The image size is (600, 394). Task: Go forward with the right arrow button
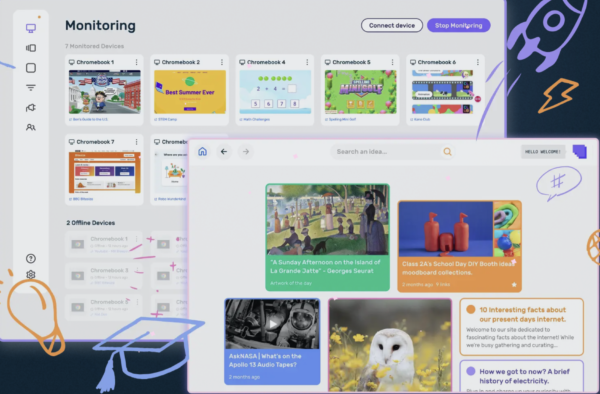[x=246, y=151]
